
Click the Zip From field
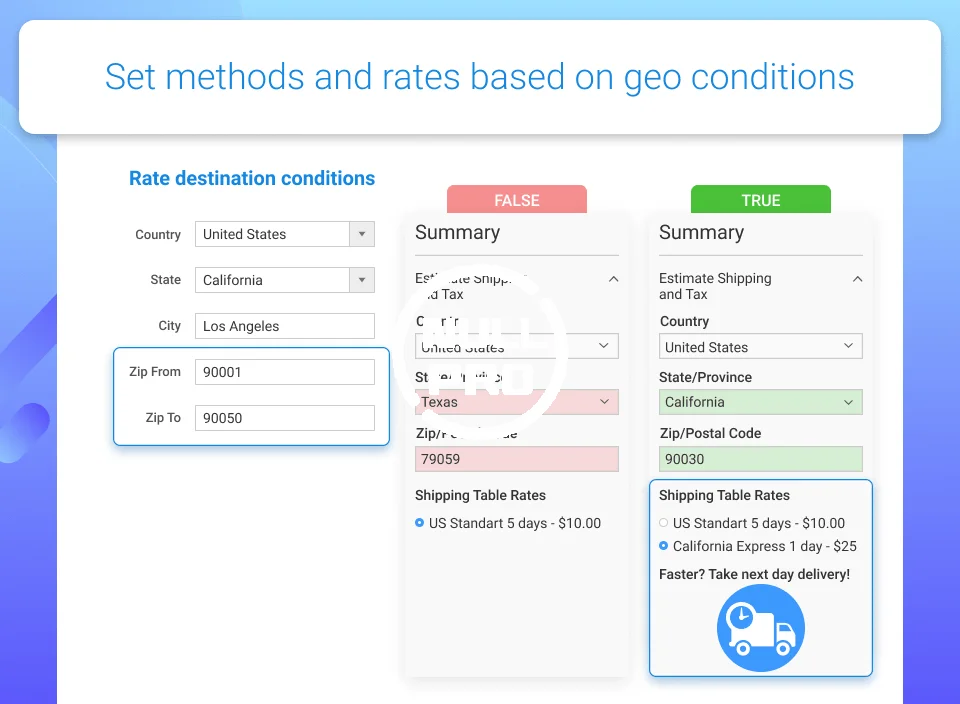[x=285, y=372]
